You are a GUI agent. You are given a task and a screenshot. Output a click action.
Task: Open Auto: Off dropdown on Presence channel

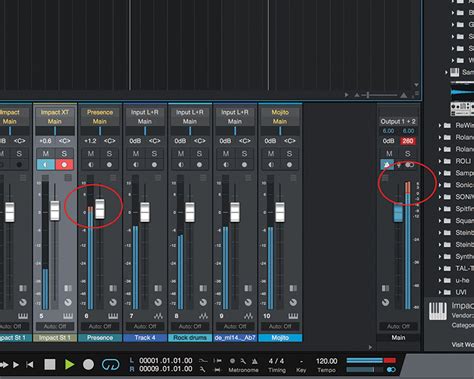click(100, 326)
